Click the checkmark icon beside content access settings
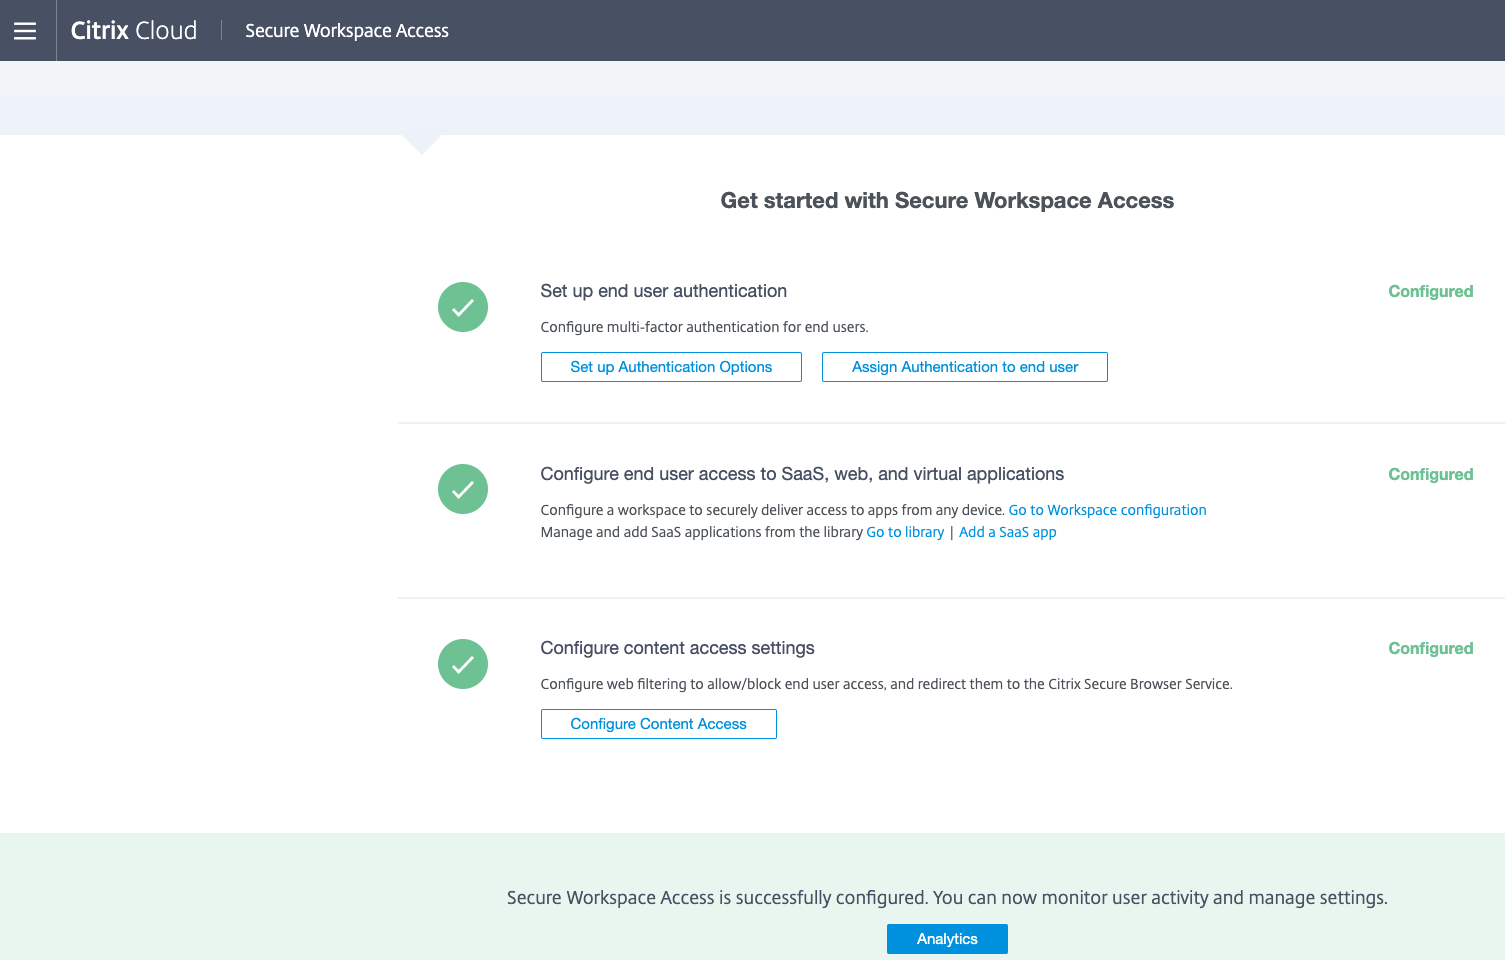 tap(463, 664)
